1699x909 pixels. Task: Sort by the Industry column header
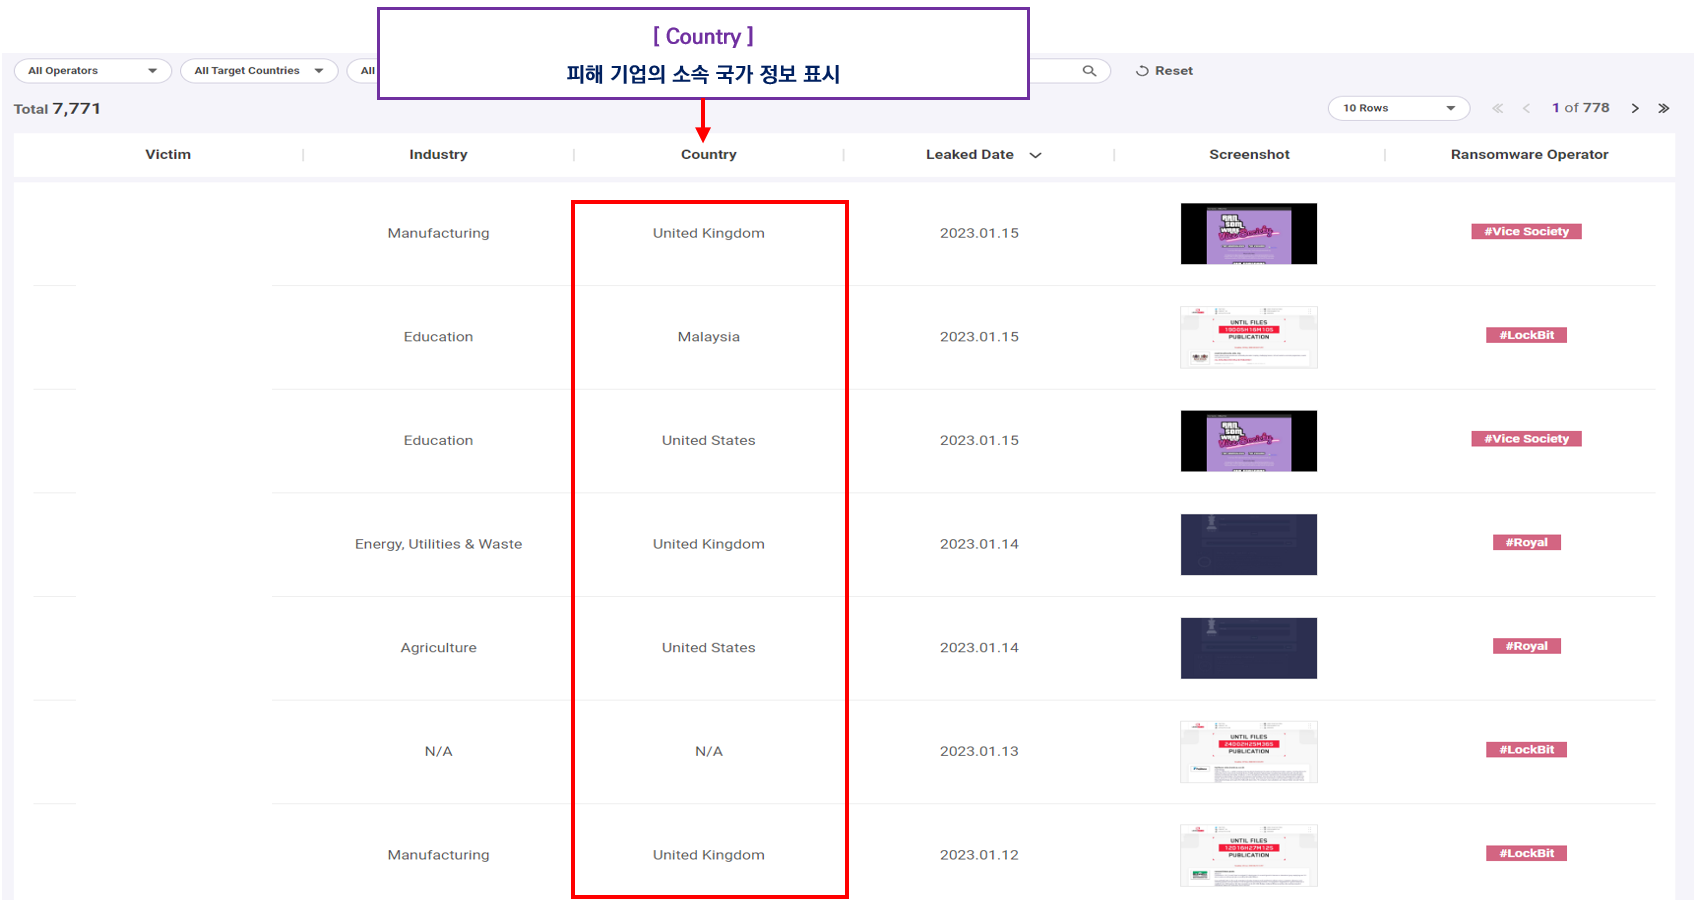(x=438, y=154)
